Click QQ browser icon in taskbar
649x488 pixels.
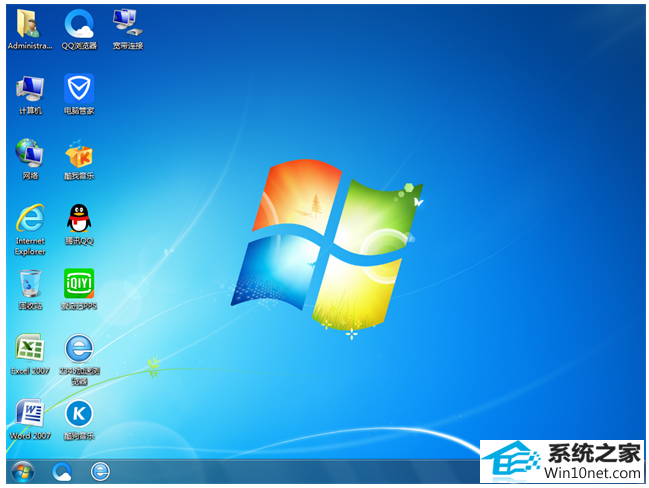point(62,472)
